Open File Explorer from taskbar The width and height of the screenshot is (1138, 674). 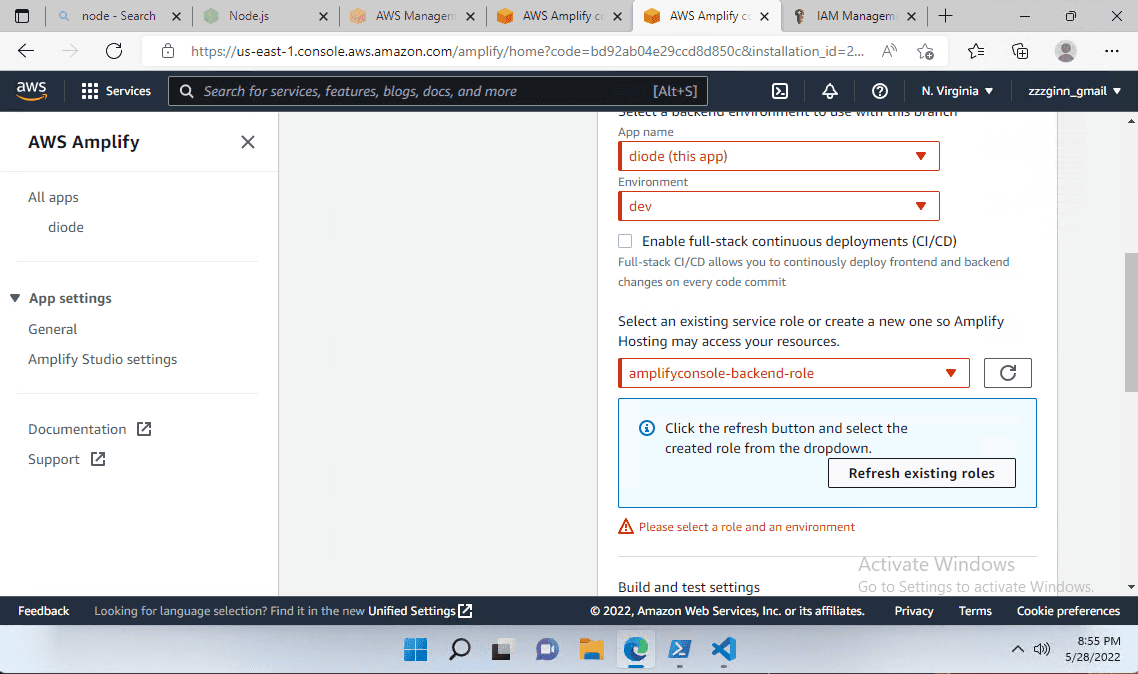(x=591, y=649)
